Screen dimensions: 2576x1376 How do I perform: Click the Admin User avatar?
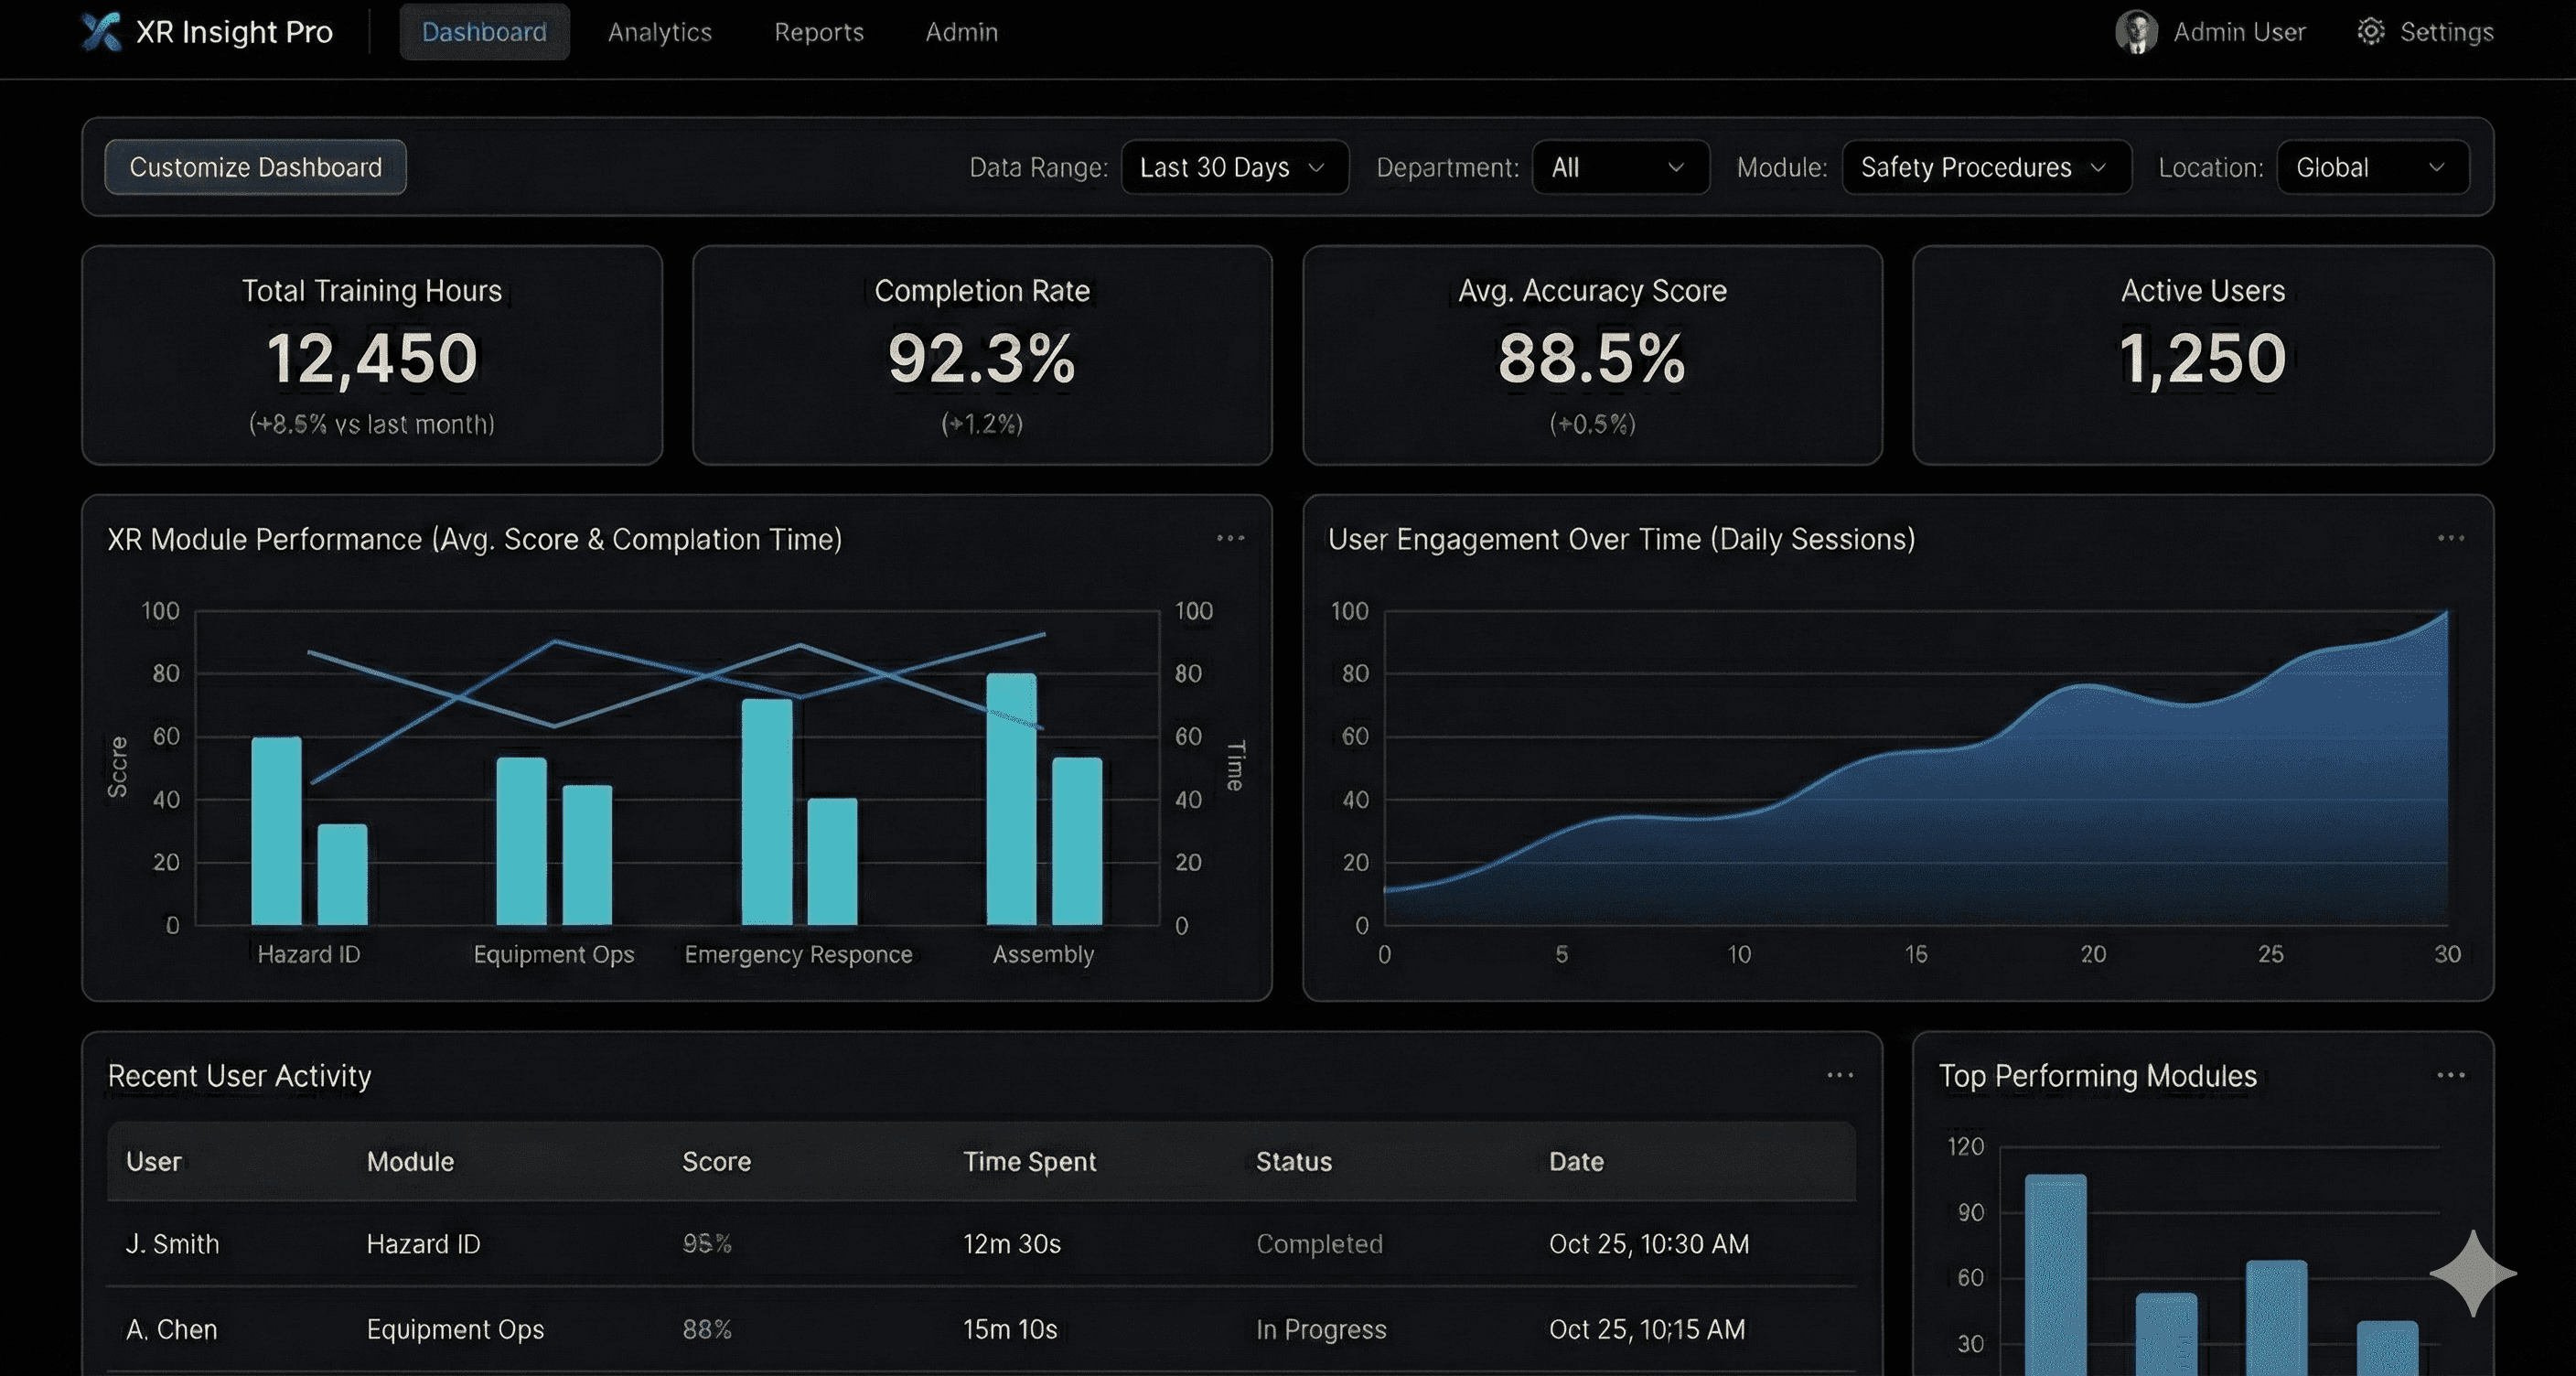click(2136, 32)
